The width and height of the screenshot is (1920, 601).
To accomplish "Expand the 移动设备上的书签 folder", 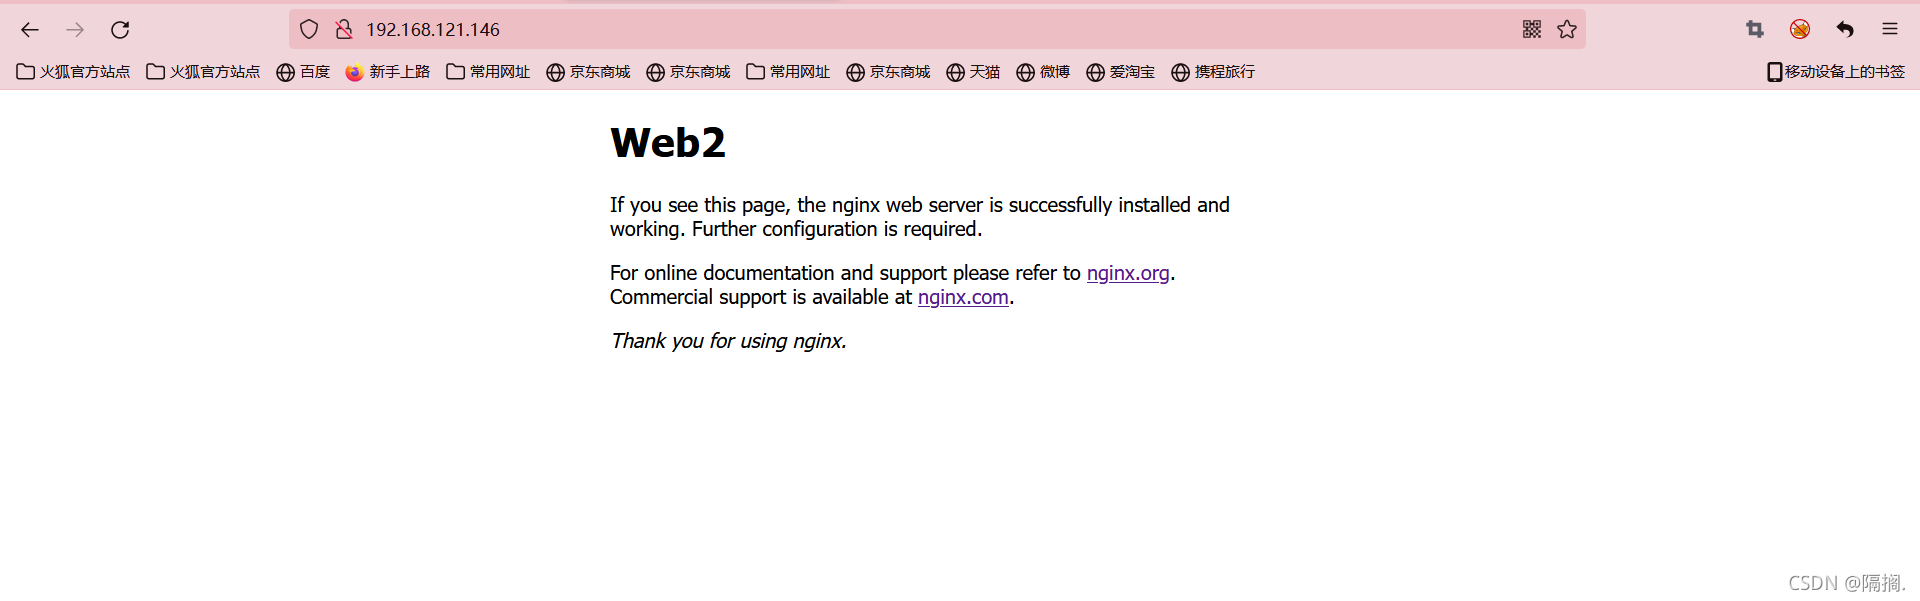I will pos(1836,72).
